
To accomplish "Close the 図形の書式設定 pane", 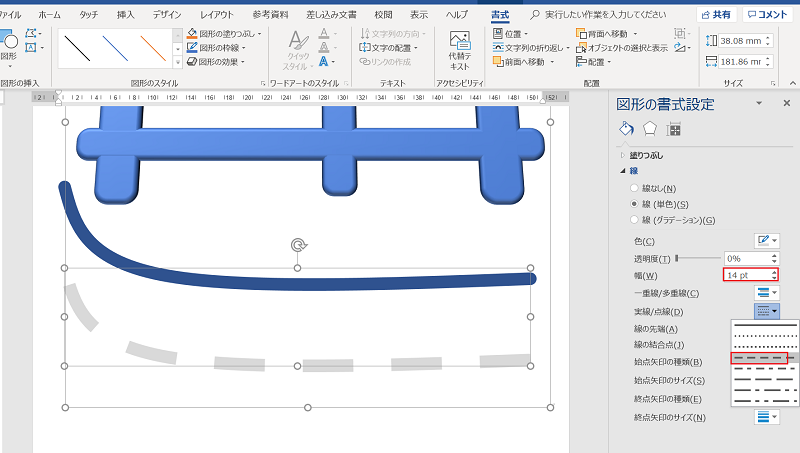I will coord(787,103).
